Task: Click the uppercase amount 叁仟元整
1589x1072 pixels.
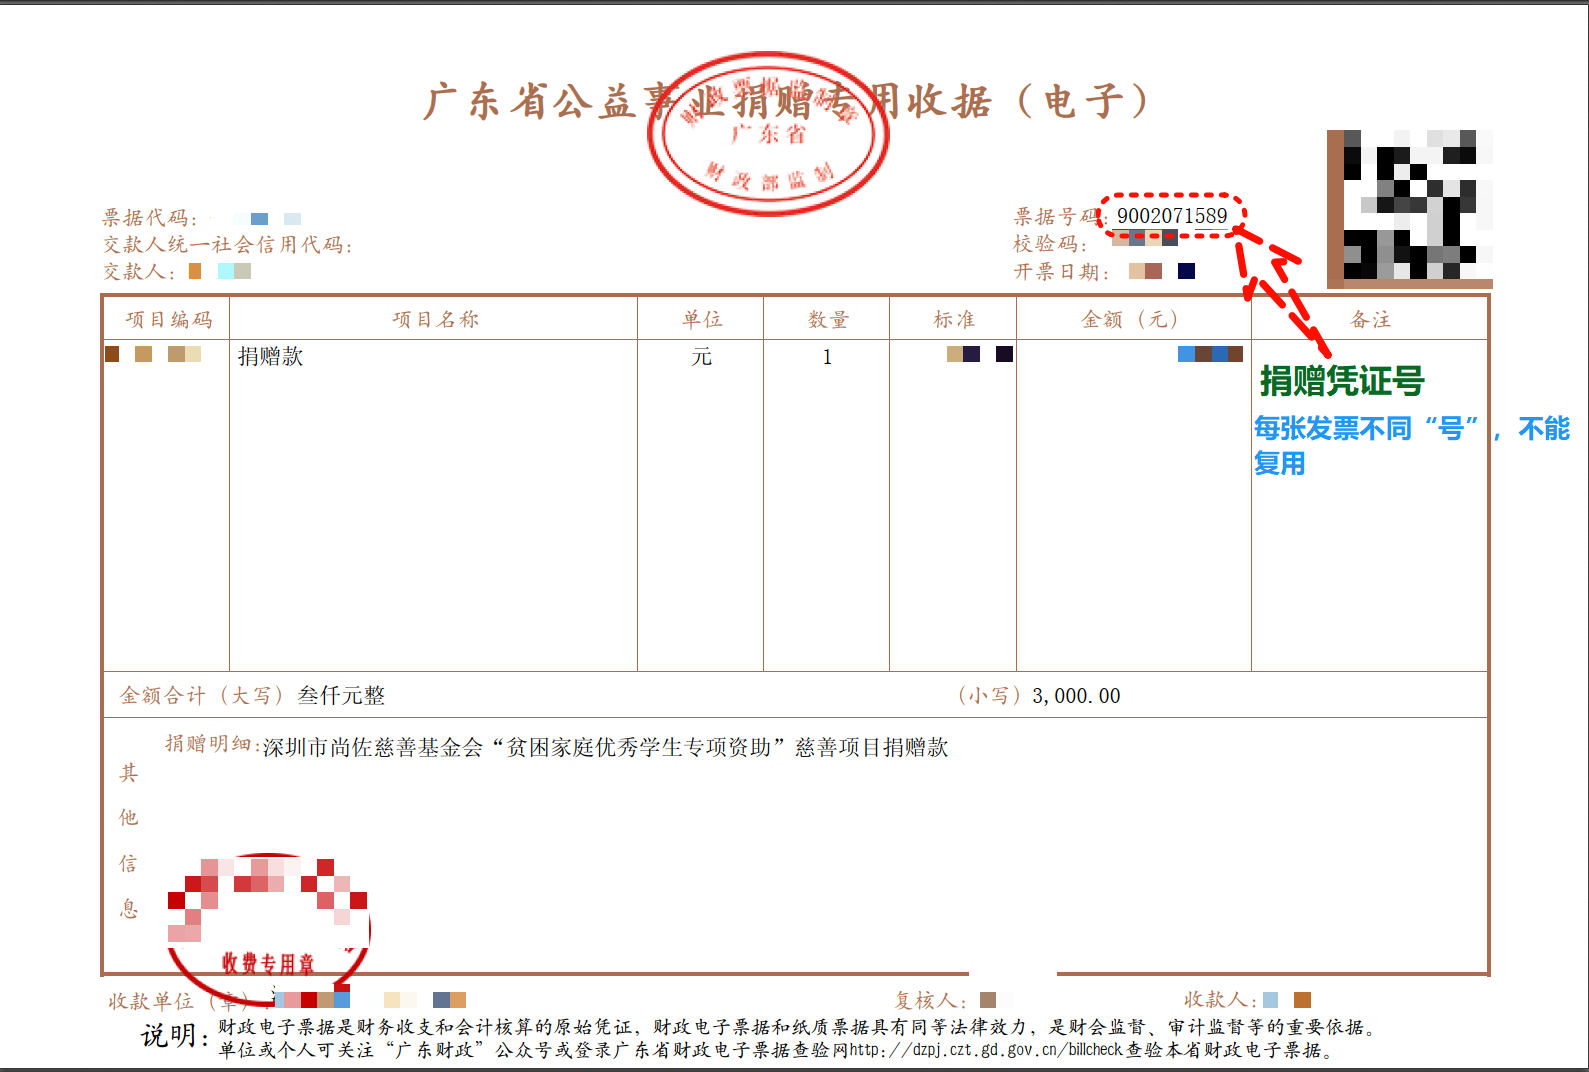Action: 341,696
